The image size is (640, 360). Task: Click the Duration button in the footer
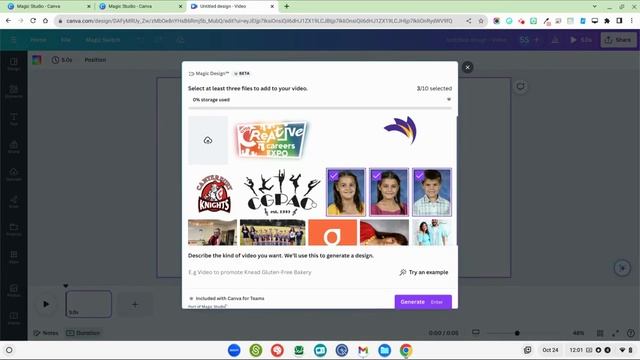[83, 333]
